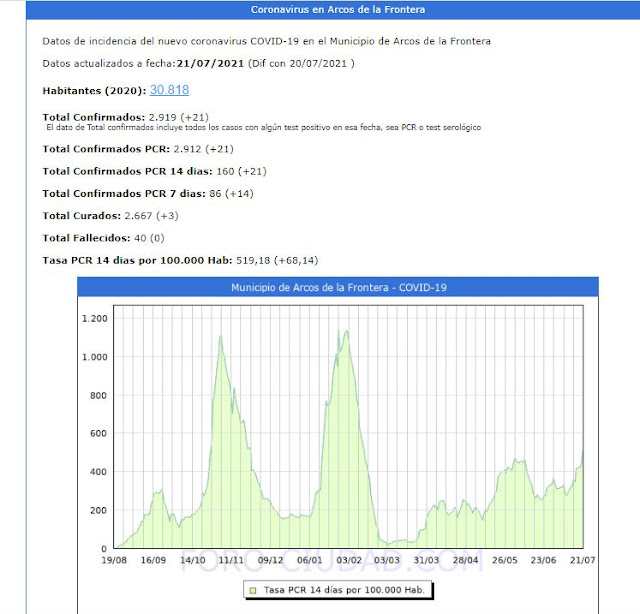
Task: Click the 400 y-axis label
Action: point(98,472)
